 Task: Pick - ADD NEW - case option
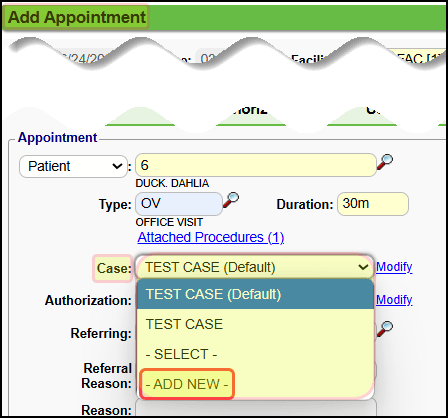(x=187, y=384)
